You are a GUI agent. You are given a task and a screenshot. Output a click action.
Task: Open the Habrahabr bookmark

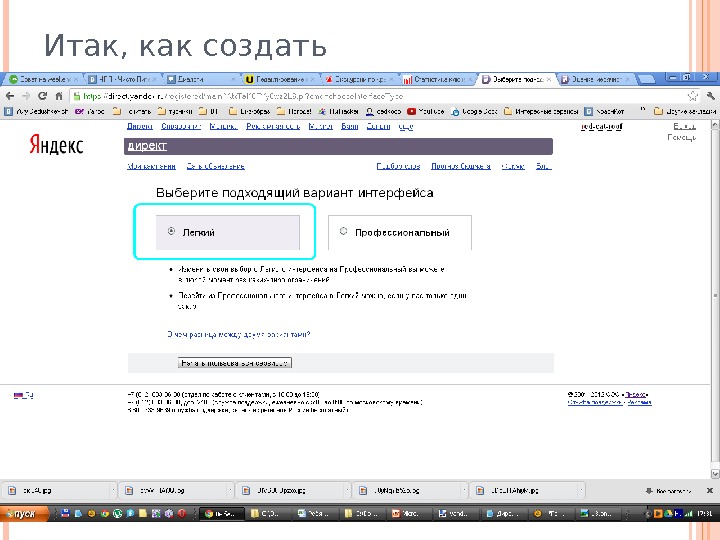pos(338,111)
